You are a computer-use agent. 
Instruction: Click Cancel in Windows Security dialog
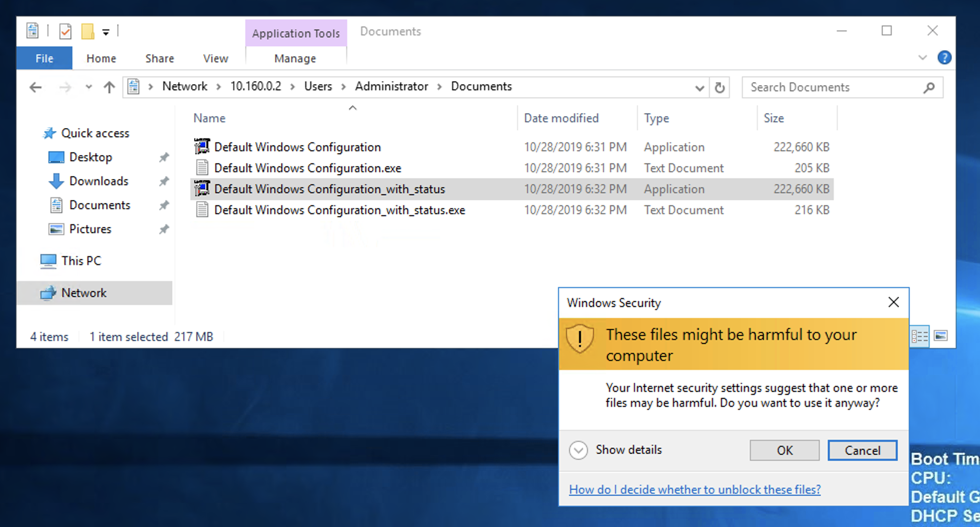[862, 450]
